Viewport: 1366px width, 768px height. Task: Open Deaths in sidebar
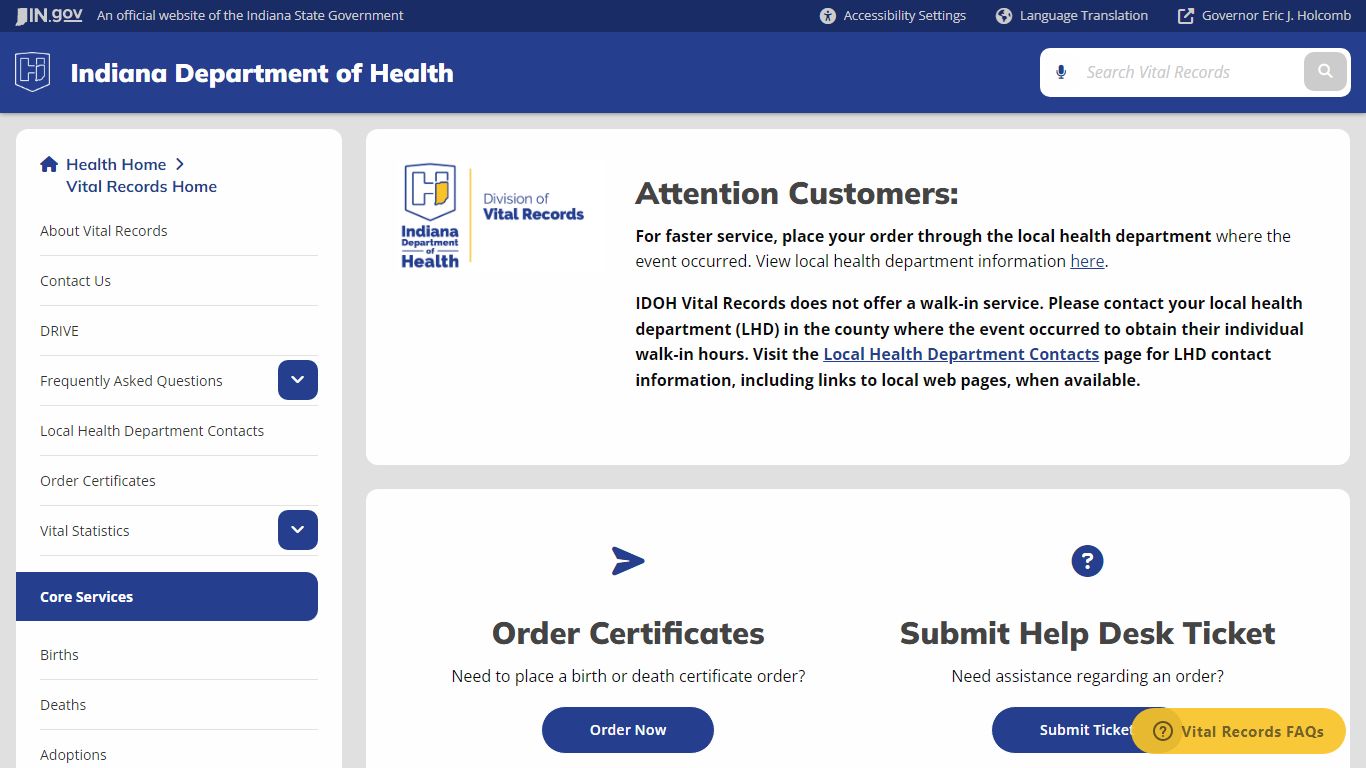click(63, 705)
